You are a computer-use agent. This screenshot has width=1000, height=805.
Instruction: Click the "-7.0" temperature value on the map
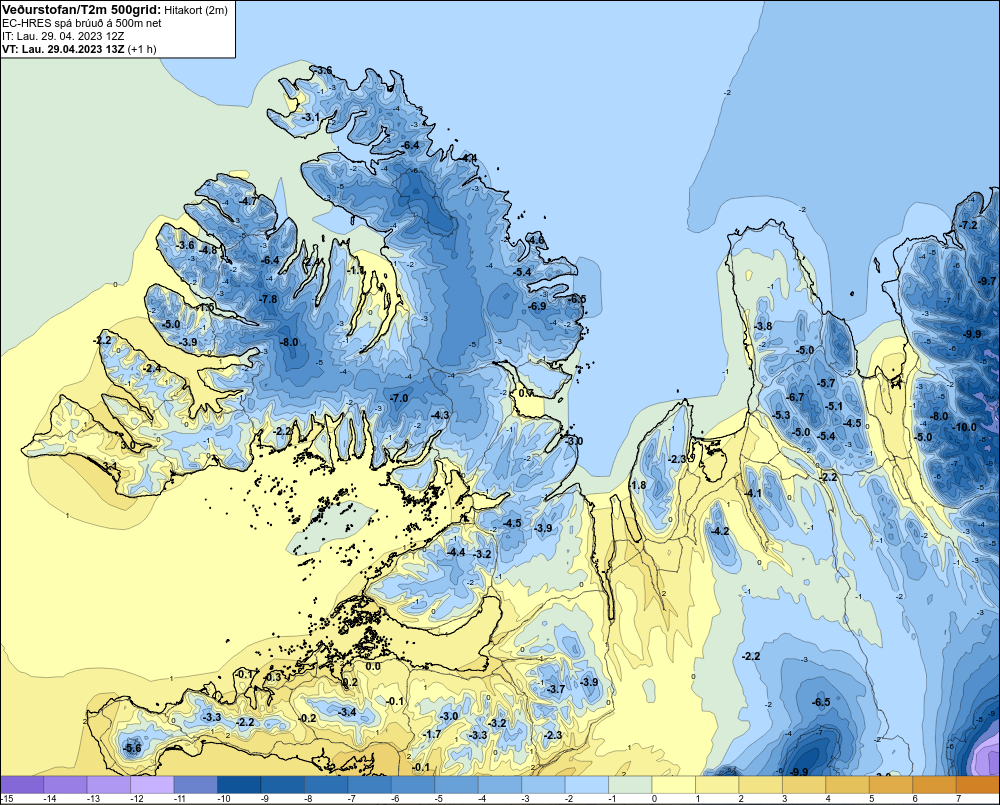pos(399,398)
